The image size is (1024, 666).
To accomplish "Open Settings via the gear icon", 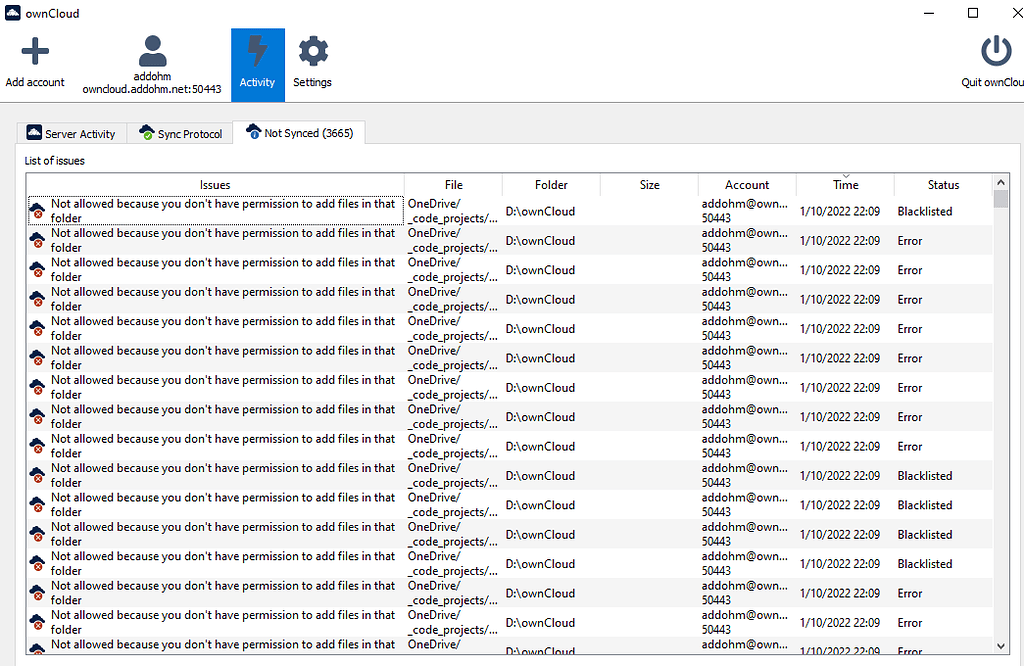I will tap(312, 49).
